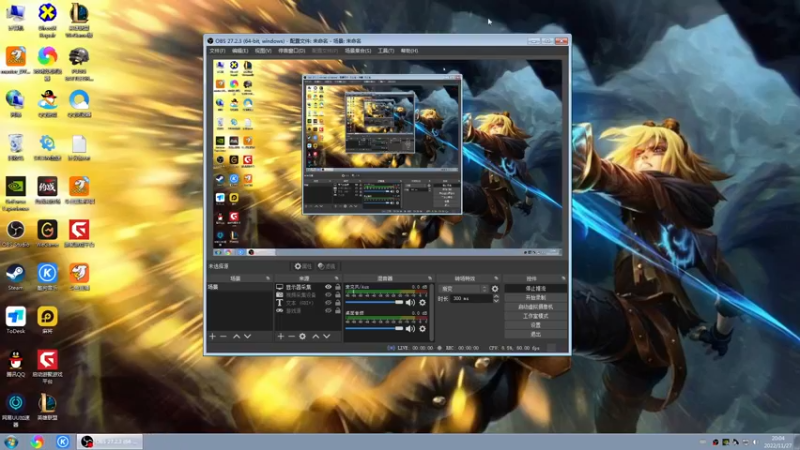The image size is (800, 450).
Task: Open the 场景集合(S) menu
Action: (358, 51)
